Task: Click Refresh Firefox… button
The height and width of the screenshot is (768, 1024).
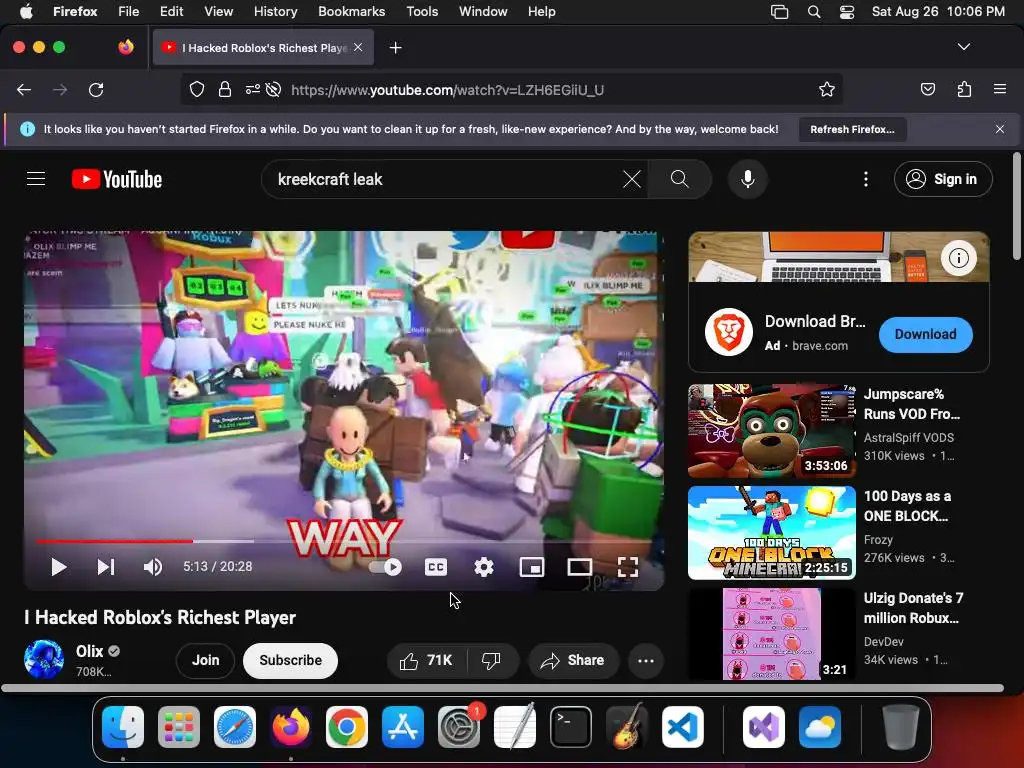Action: (x=852, y=129)
